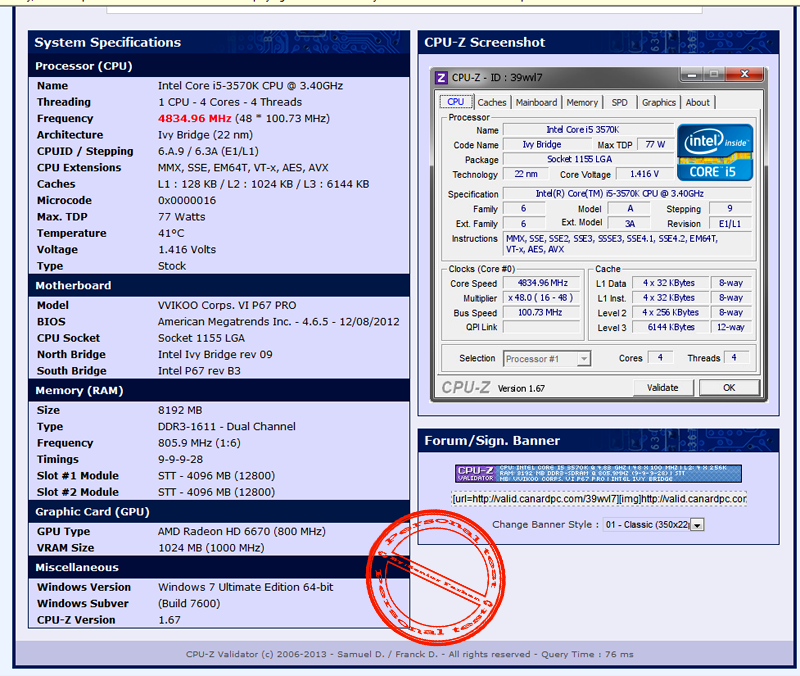Screen dimensions: 800x676
Task: Switch to the CPU tab
Action: (x=456, y=102)
